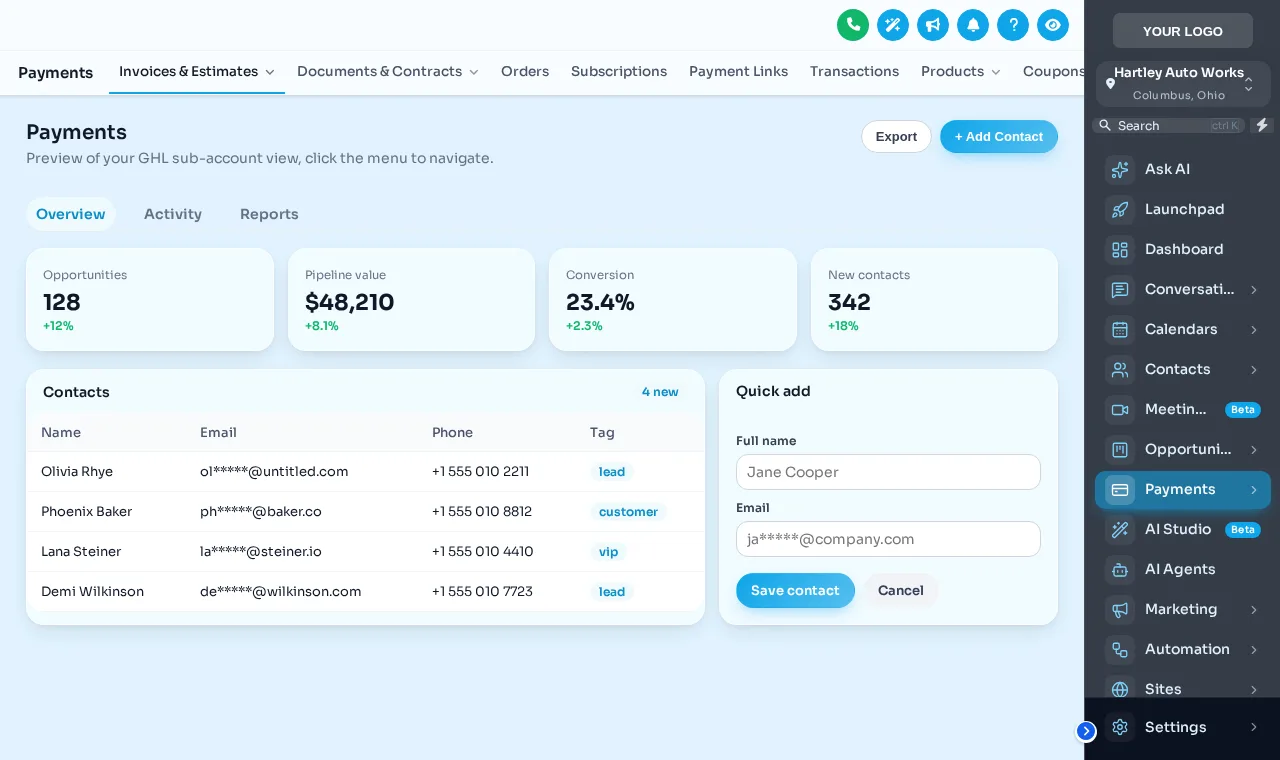1280x760 pixels.
Task: Open the Launchpad rocket icon
Action: (1120, 209)
